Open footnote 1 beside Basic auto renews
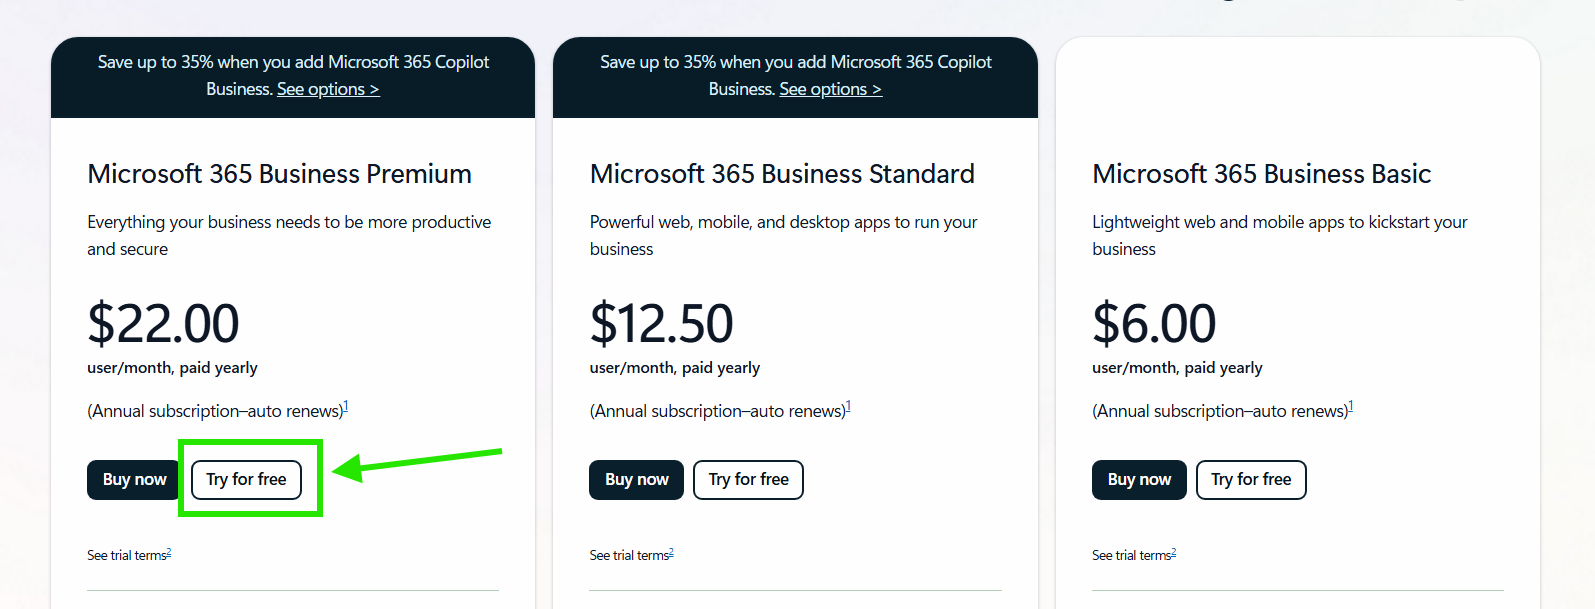 pyautogui.click(x=1351, y=406)
